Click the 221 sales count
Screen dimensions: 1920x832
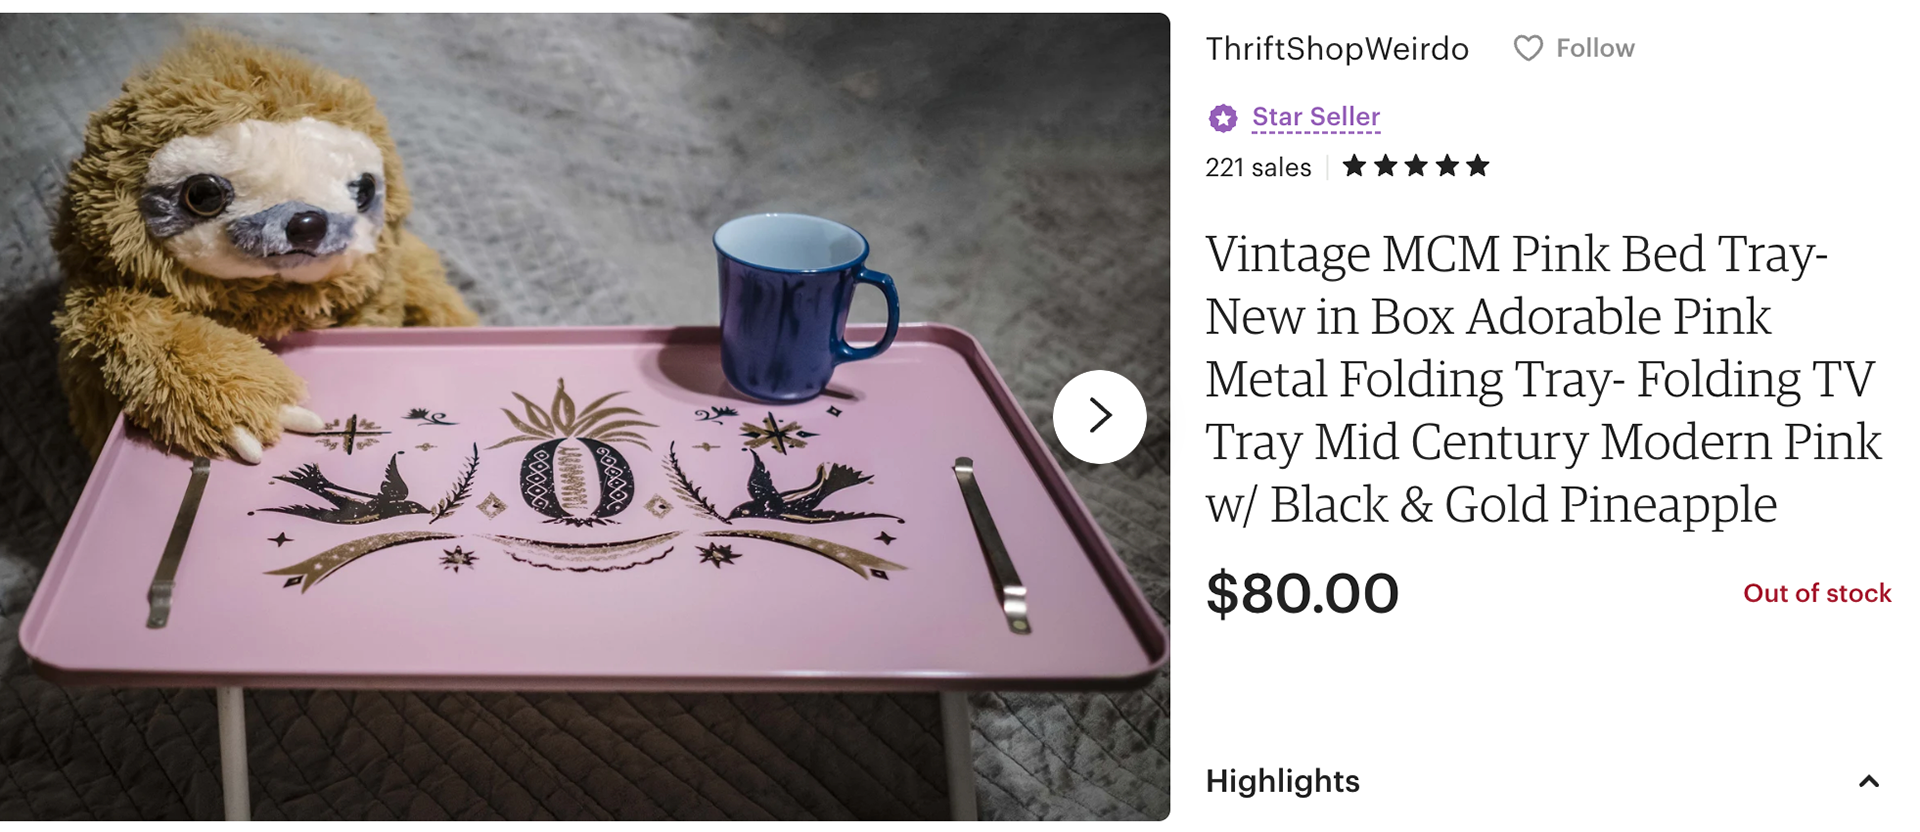click(1257, 167)
